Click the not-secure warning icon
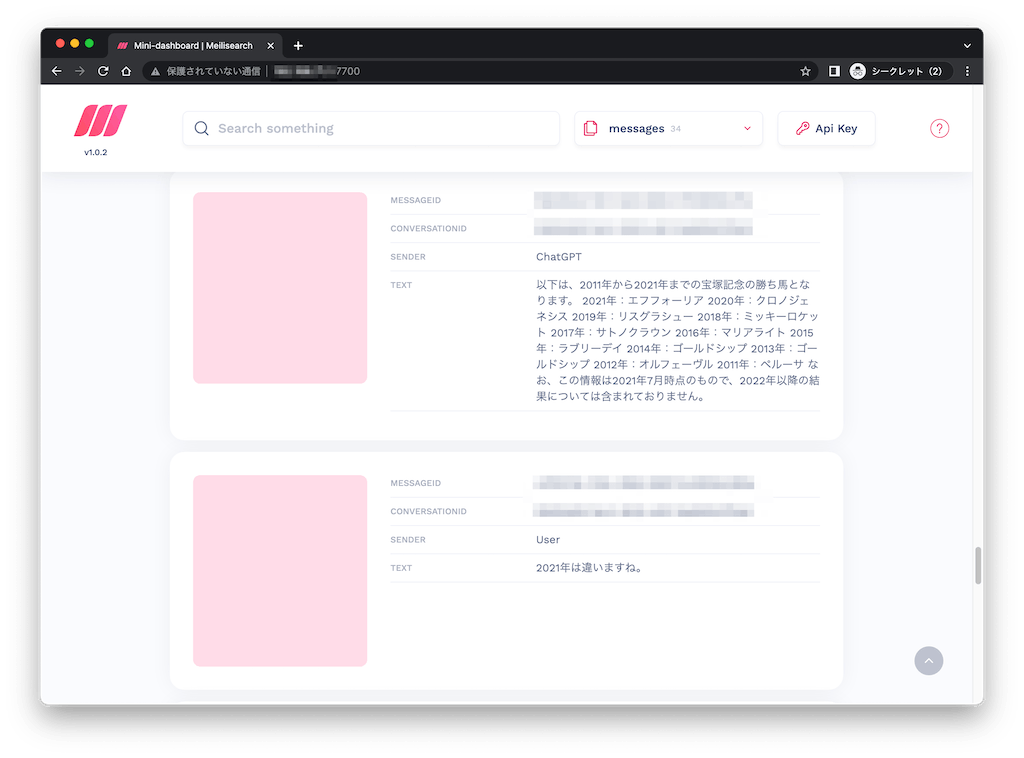This screenshot has width=1024, height=758. tap(155, 71)
